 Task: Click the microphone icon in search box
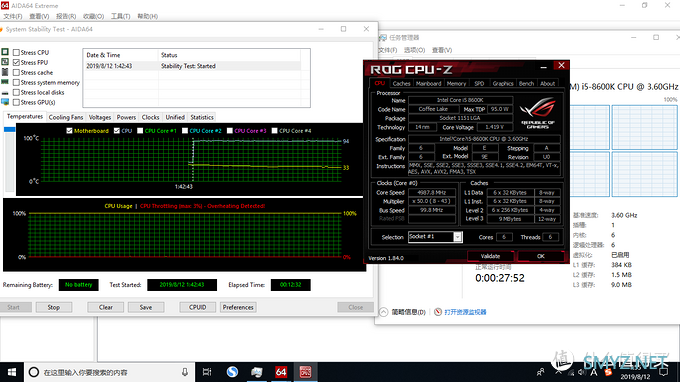point(185,372)
